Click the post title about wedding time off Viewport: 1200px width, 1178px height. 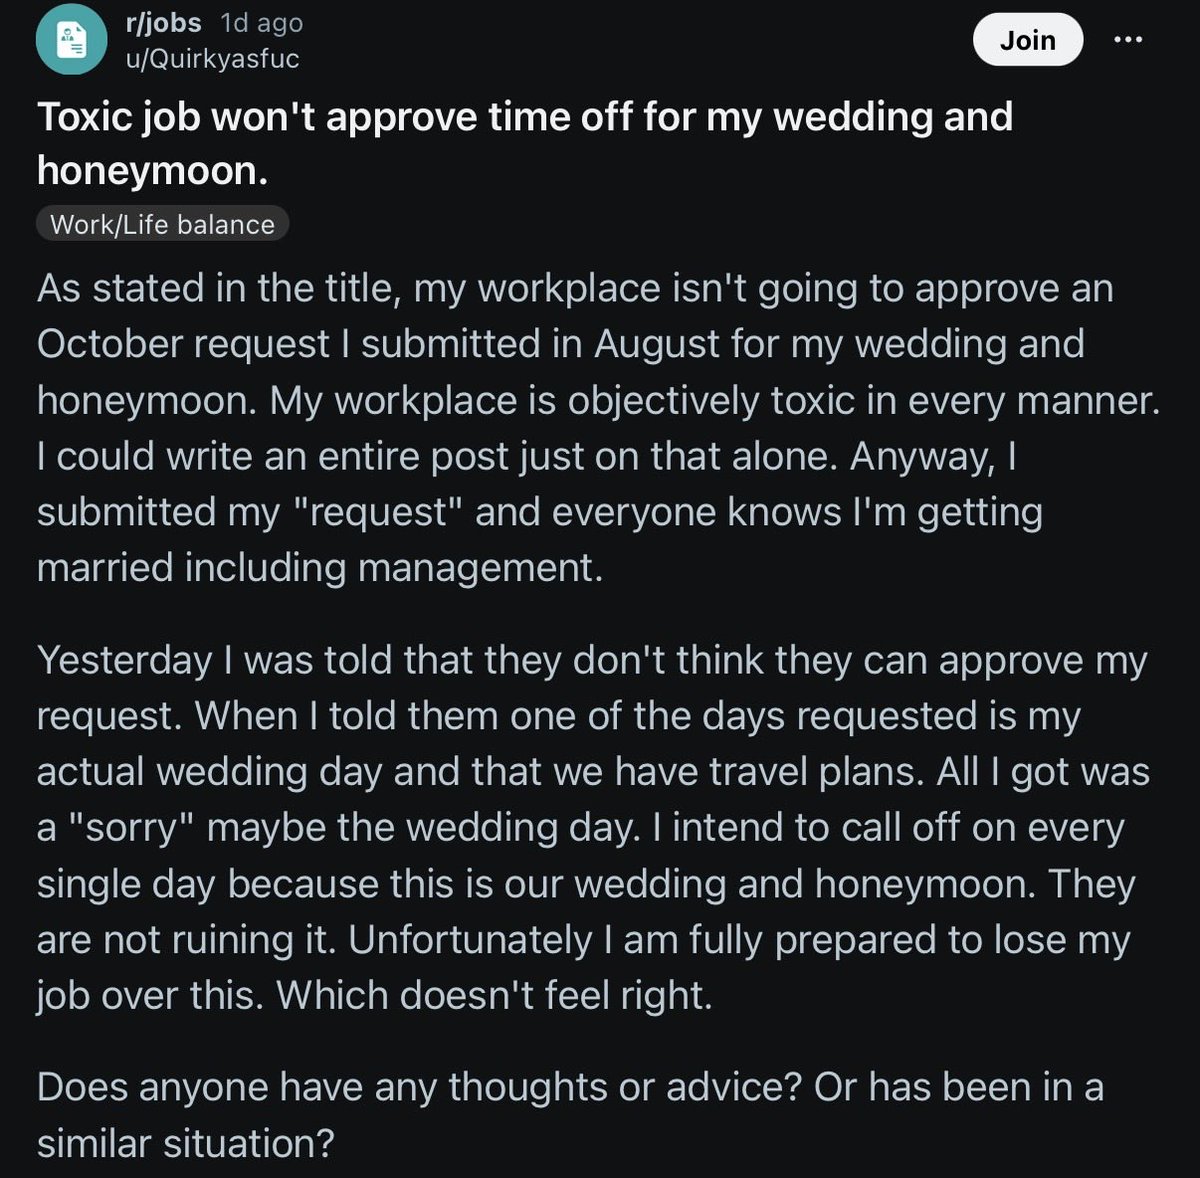tap(525, 144)
